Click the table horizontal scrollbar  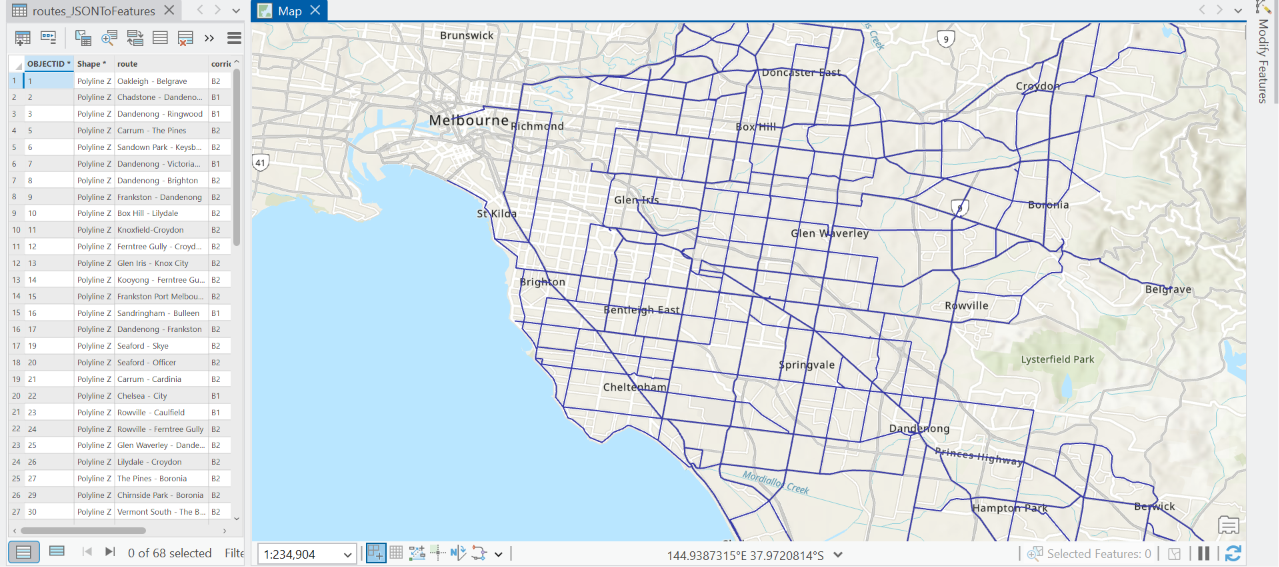(x=85, y=530)
